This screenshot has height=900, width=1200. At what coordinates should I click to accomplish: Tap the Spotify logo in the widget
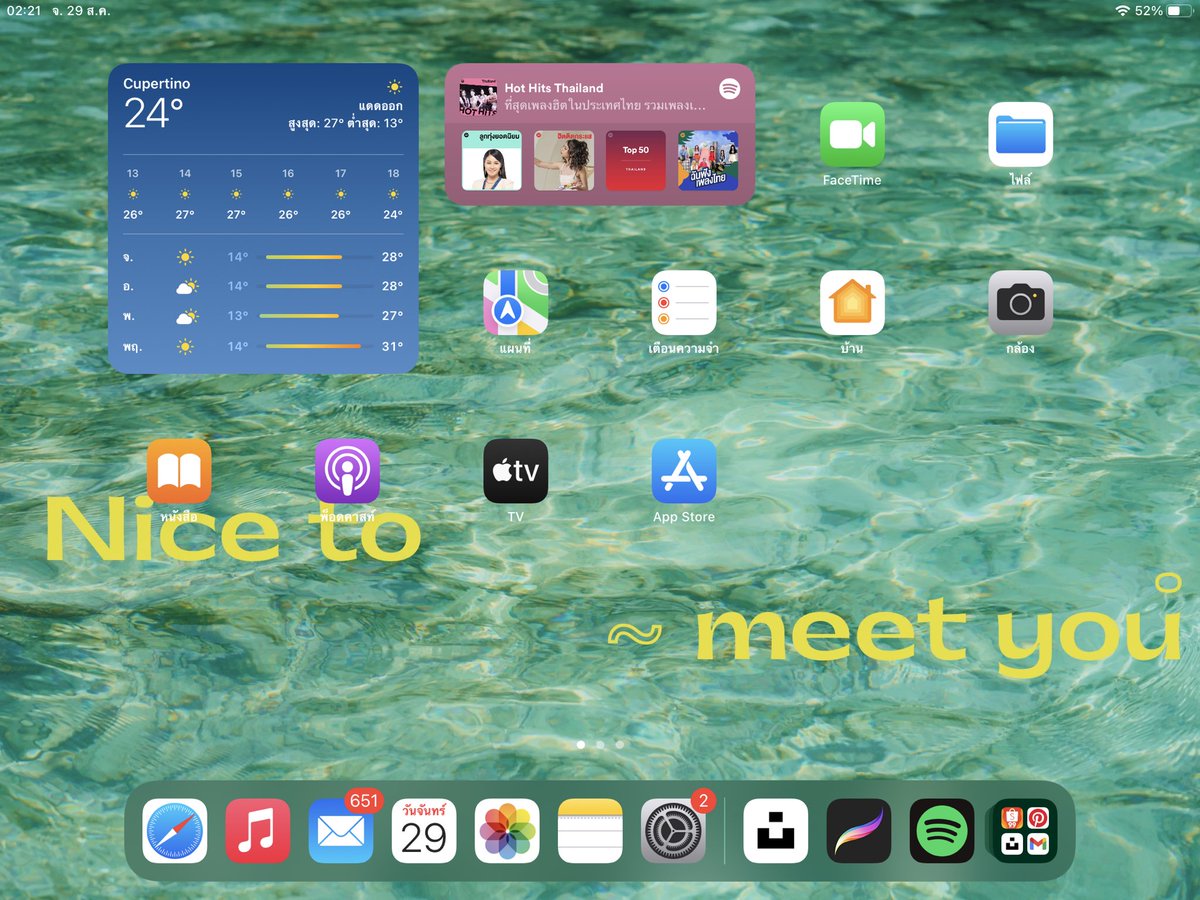point(729,89)
